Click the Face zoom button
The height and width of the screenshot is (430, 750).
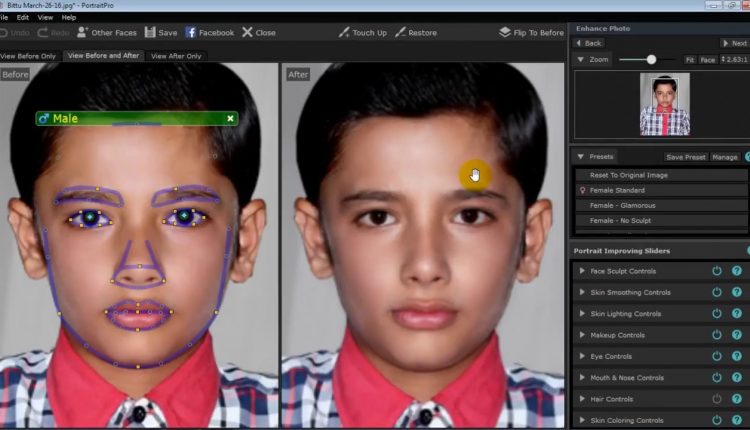pos(707,60)
